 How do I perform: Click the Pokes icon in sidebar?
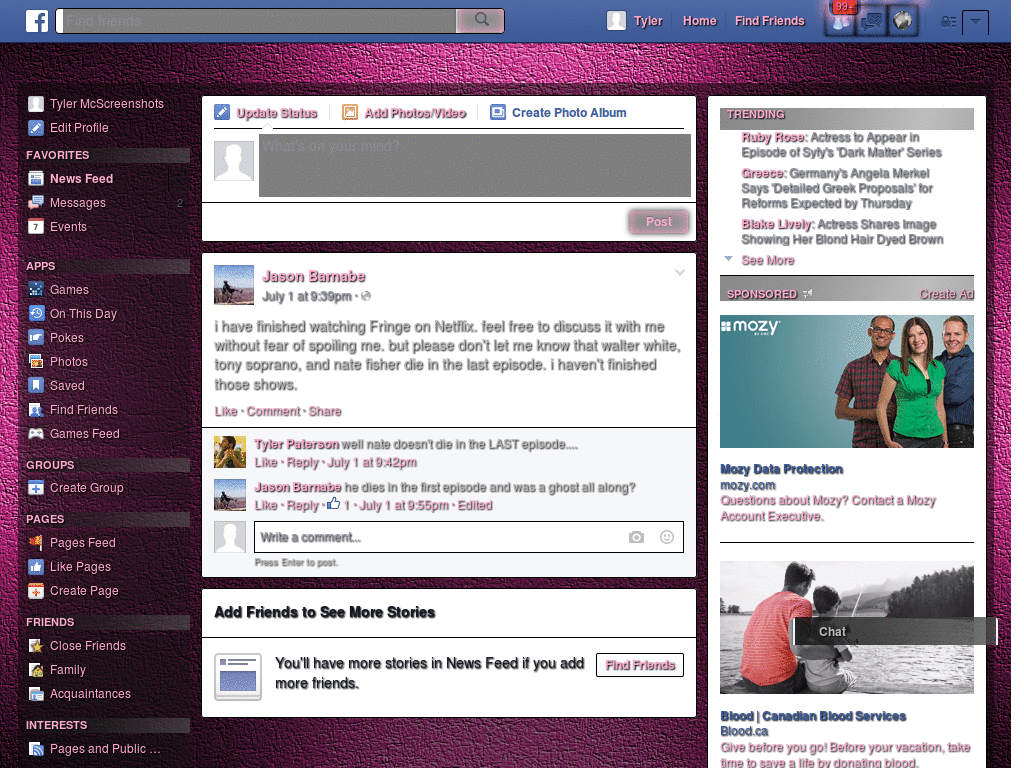click(x=36, y=338)
